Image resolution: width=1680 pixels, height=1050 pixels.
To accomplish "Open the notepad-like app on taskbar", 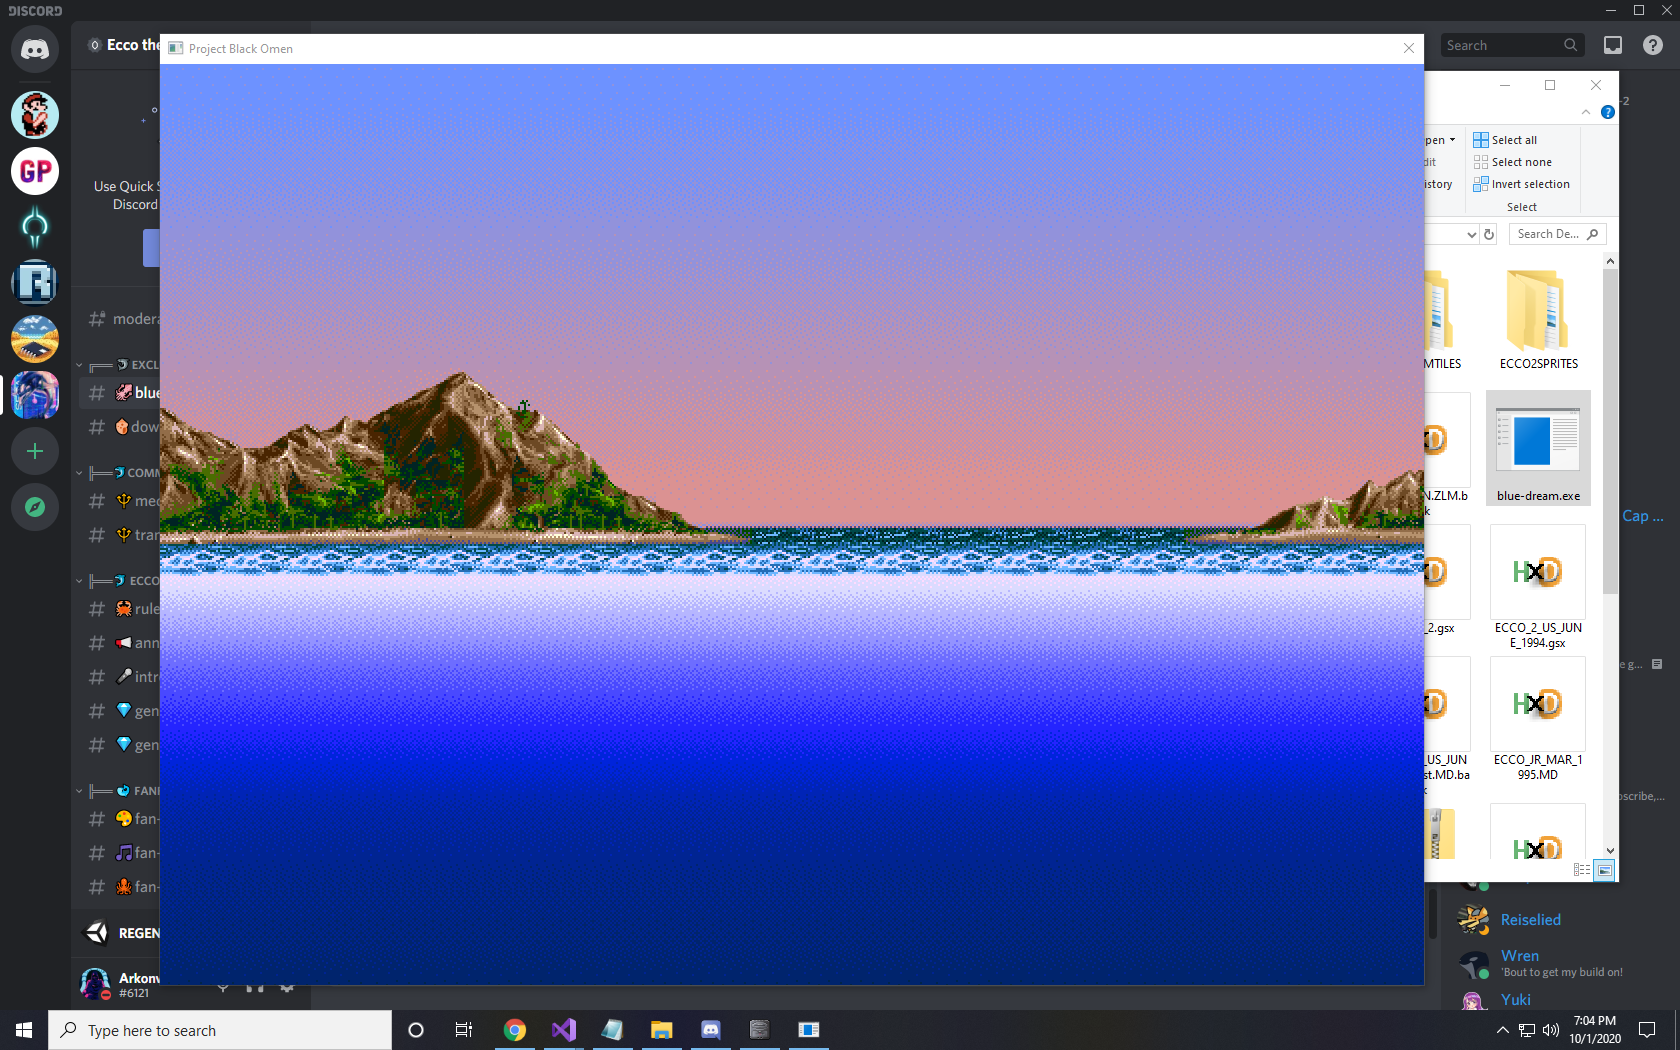I will tap(613, 1030).
